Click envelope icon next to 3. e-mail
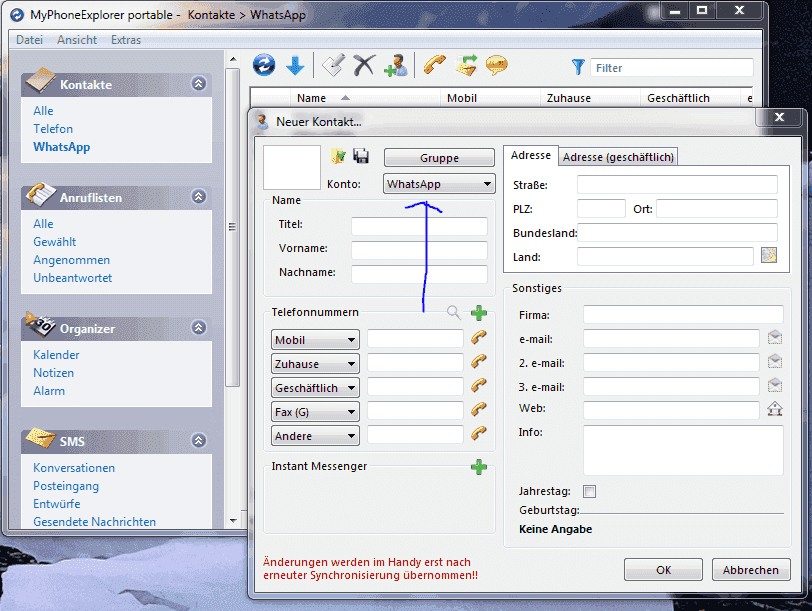This screenshot has width=812, height=611. [775, 385]
